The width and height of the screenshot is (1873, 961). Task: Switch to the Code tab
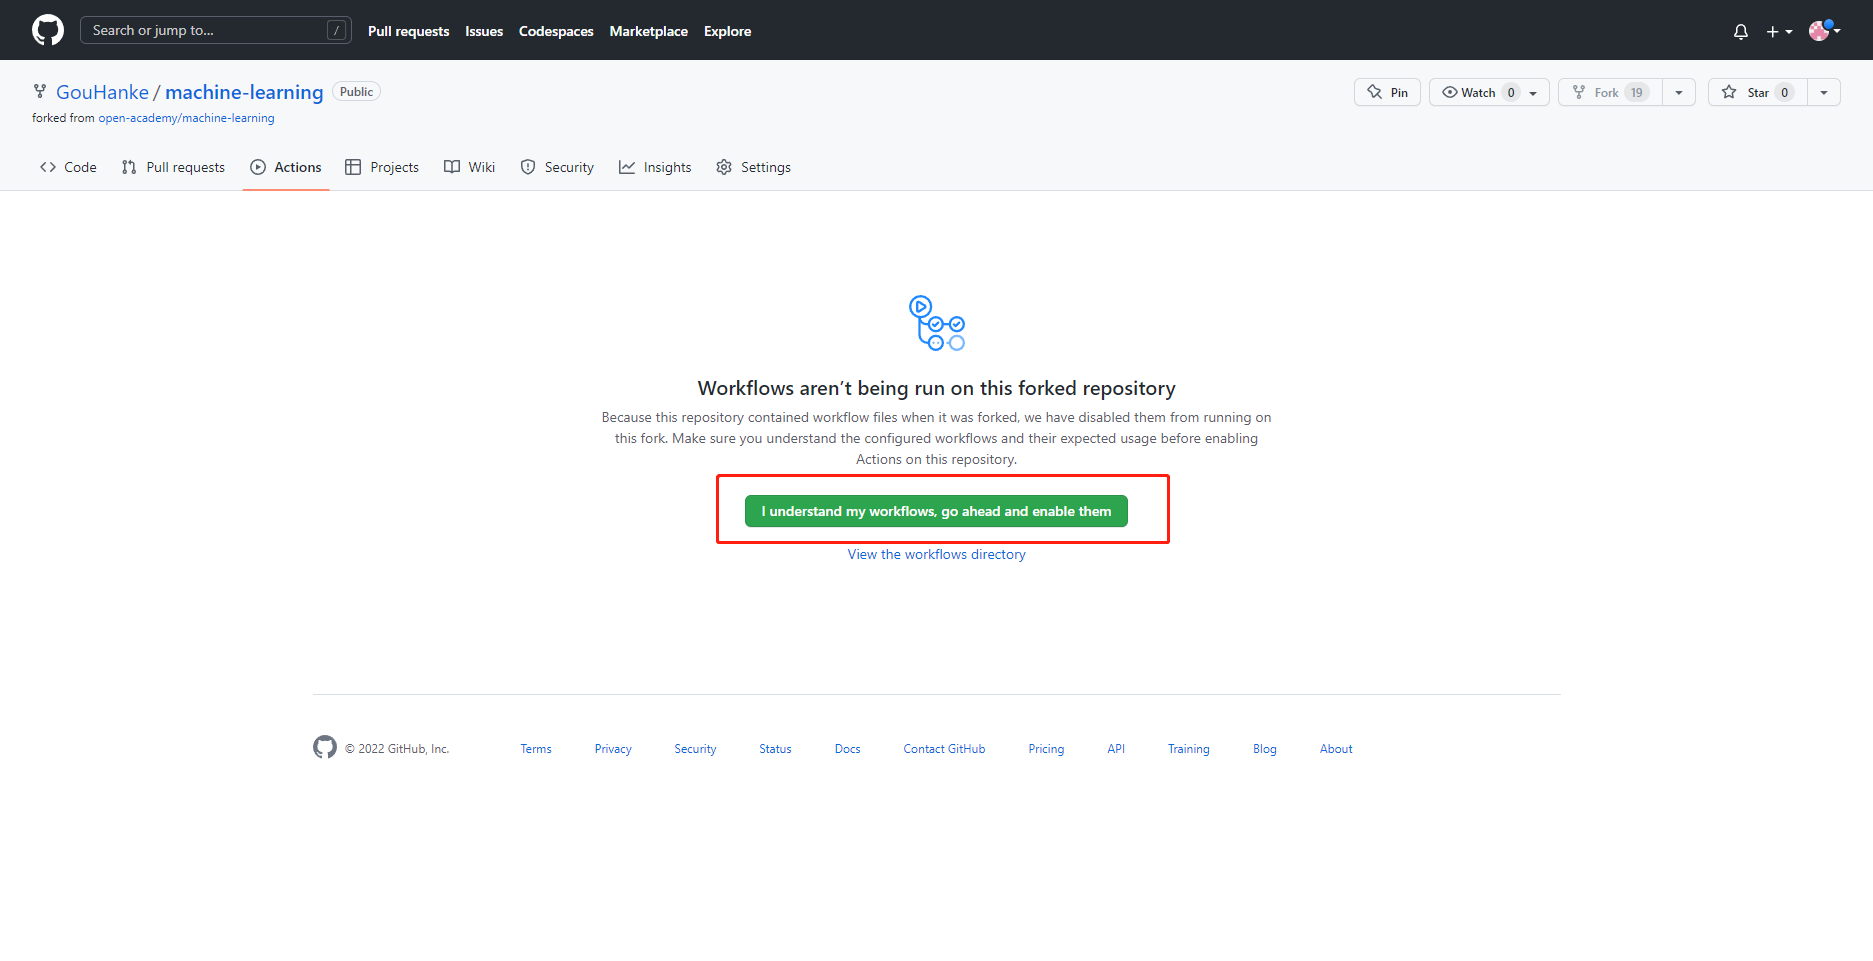[68, 167]
